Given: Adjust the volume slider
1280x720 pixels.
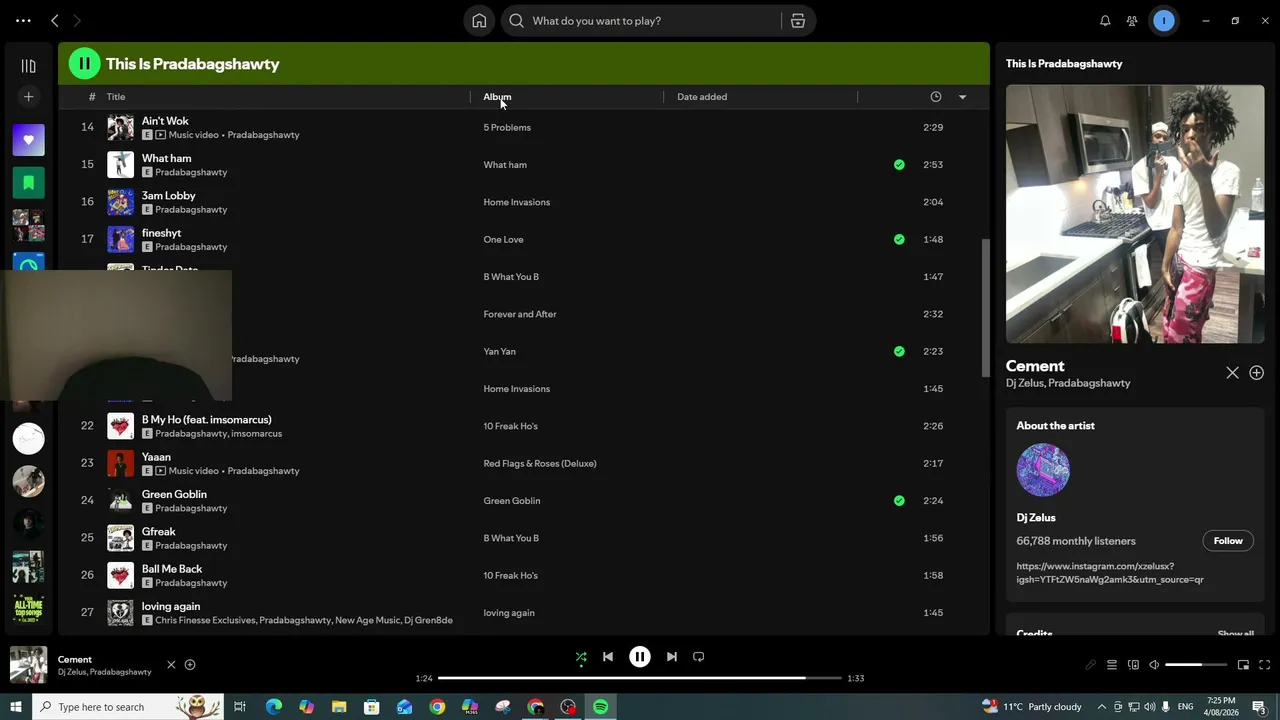Looking at the screenshot, I should point(1196,665).
